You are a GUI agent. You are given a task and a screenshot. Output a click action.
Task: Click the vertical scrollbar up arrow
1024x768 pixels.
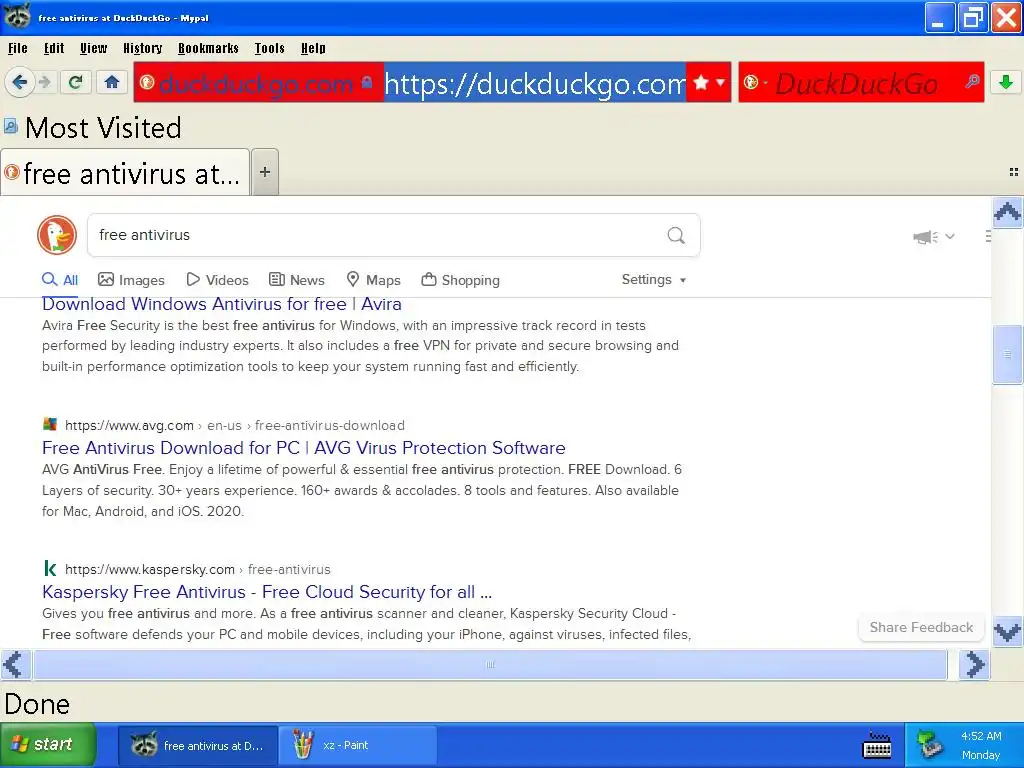tap(1007, 212)
